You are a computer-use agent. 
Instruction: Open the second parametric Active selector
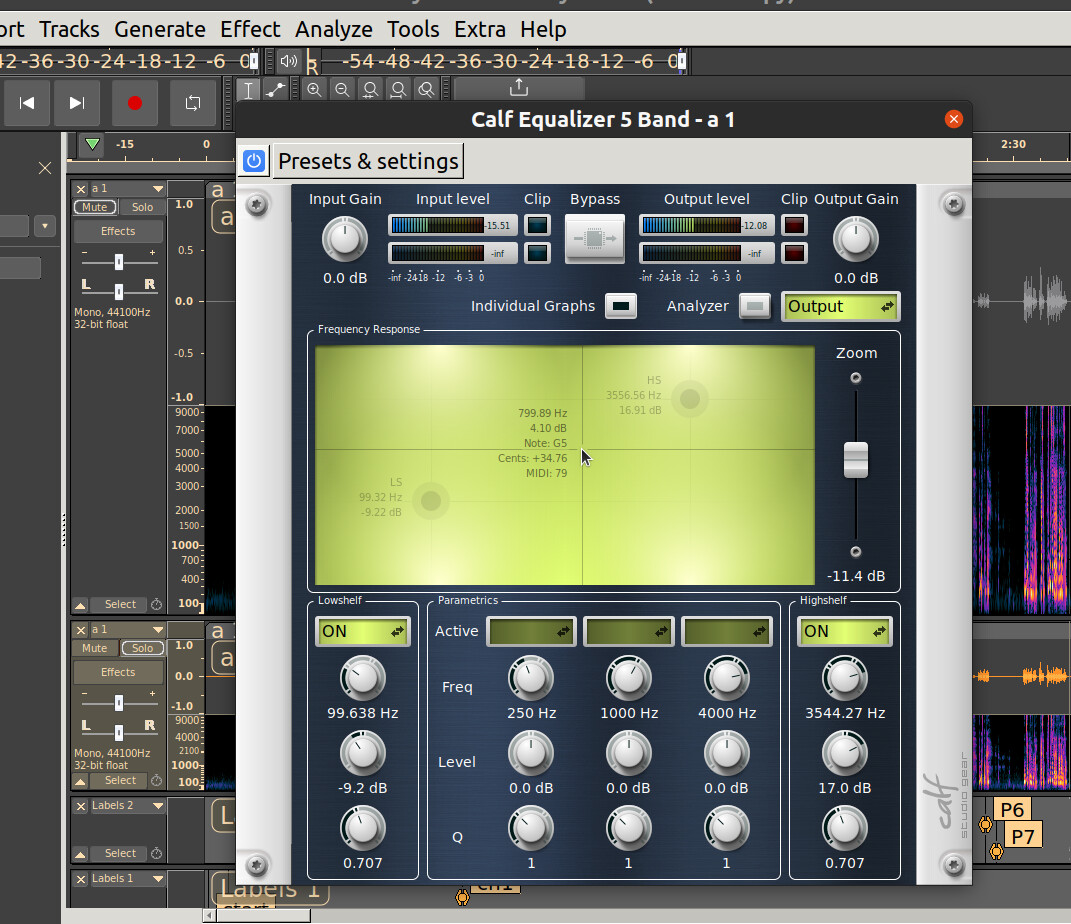(629, 632)
